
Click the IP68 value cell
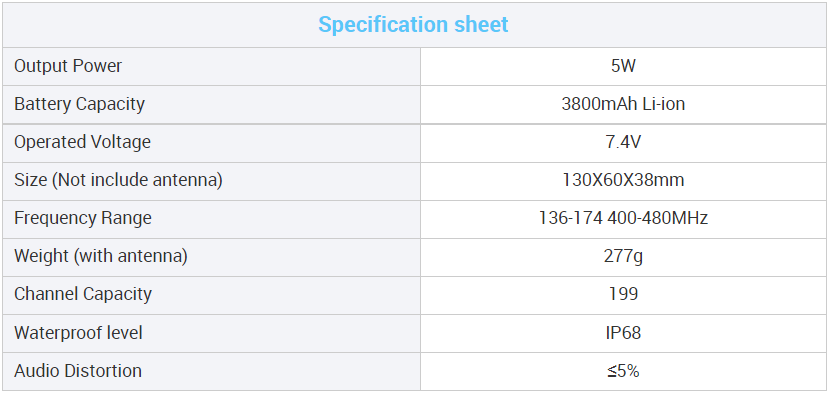coord(623,334)
